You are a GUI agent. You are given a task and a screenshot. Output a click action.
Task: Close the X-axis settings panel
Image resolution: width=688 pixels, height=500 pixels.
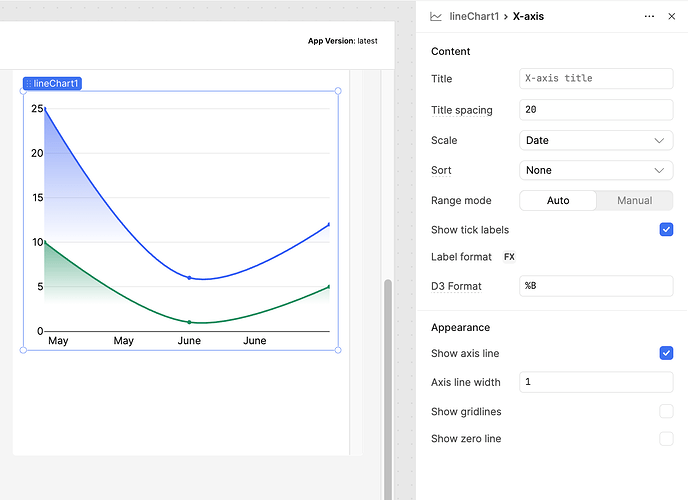coord(672,17)
